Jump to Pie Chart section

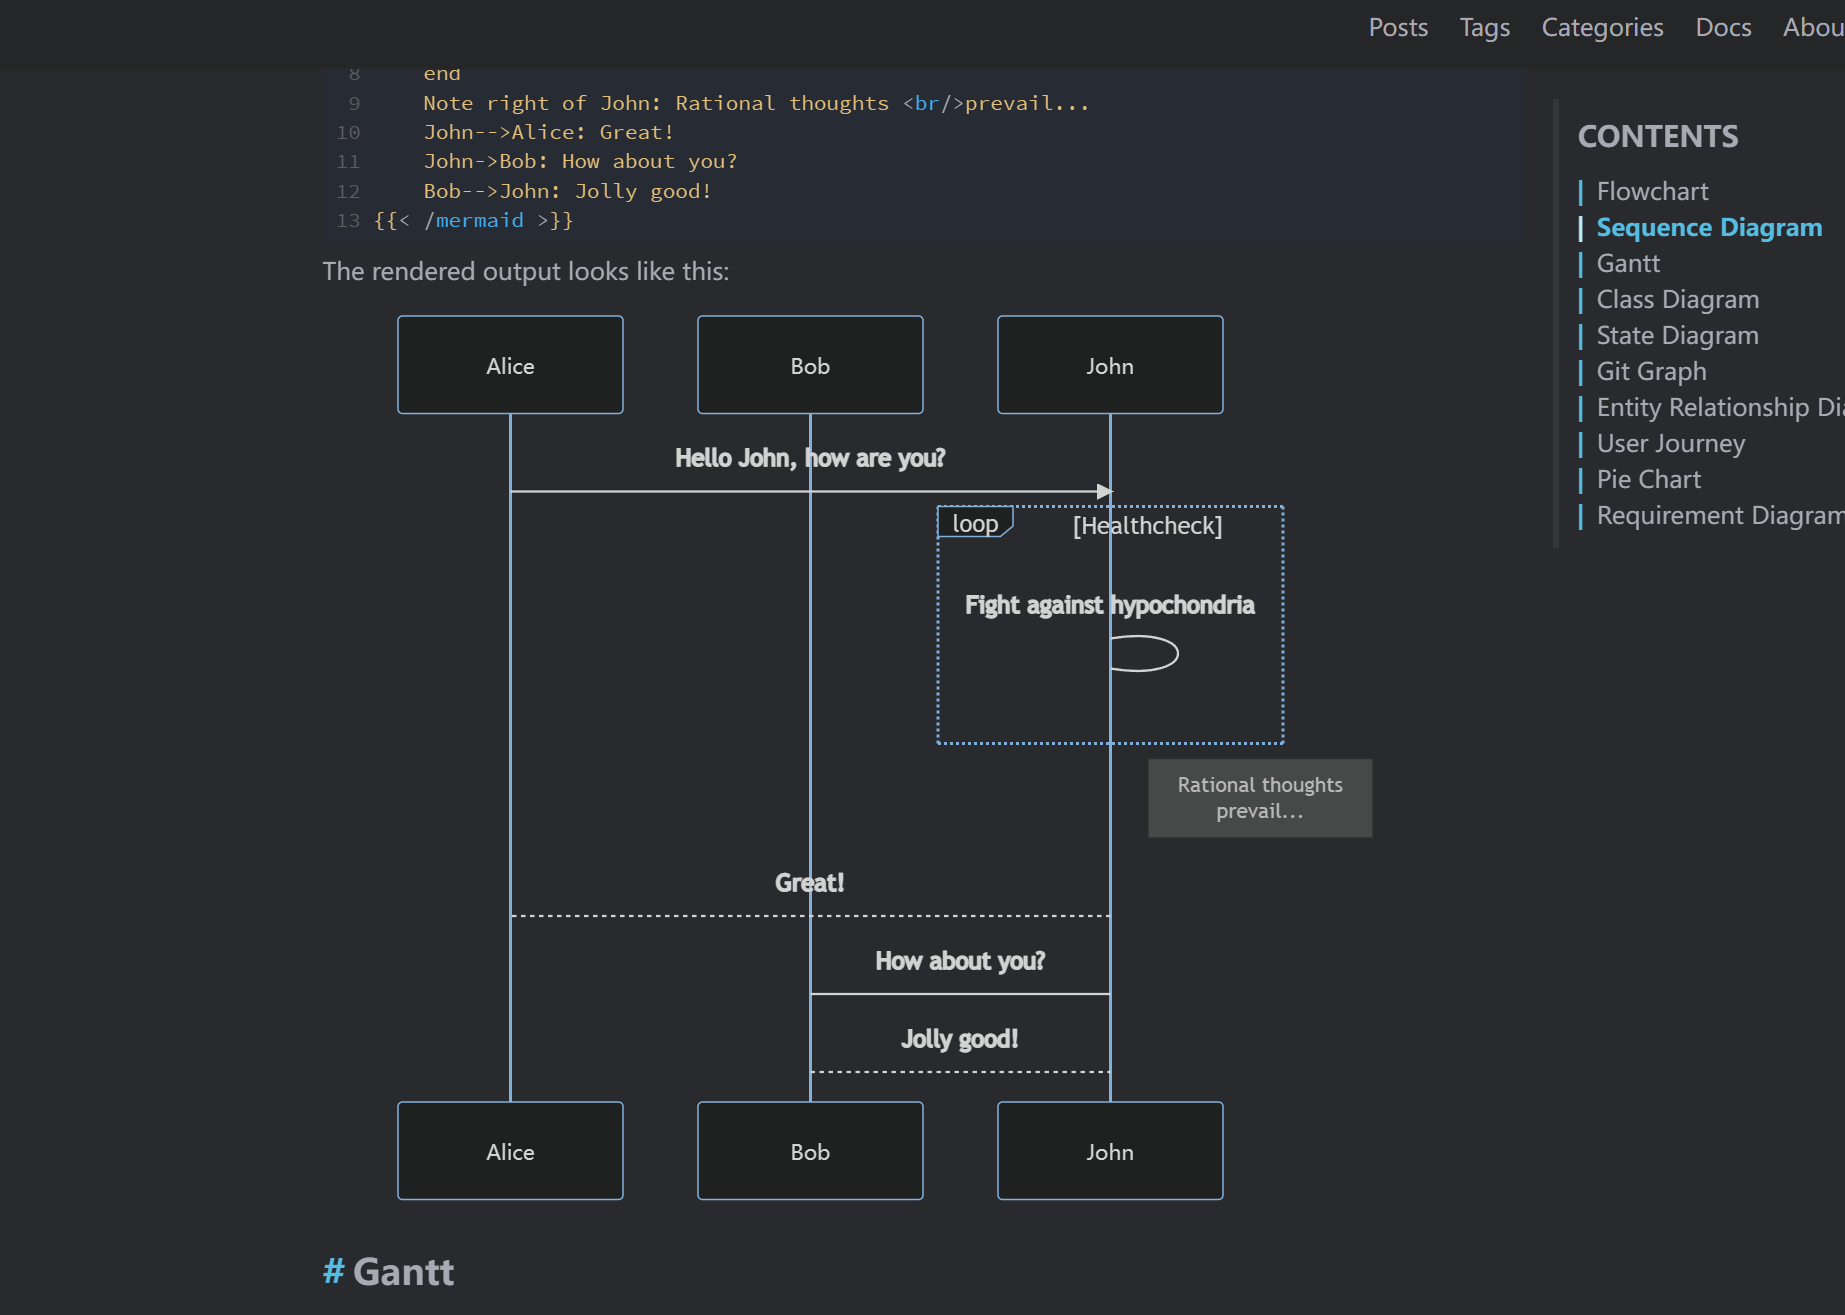point(1648,479)
